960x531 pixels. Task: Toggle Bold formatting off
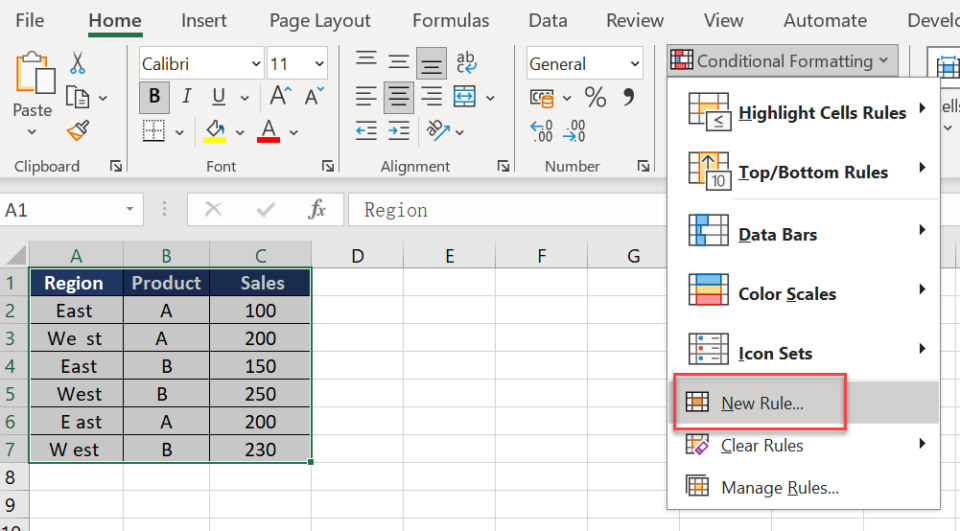click(x=154, y=97)
